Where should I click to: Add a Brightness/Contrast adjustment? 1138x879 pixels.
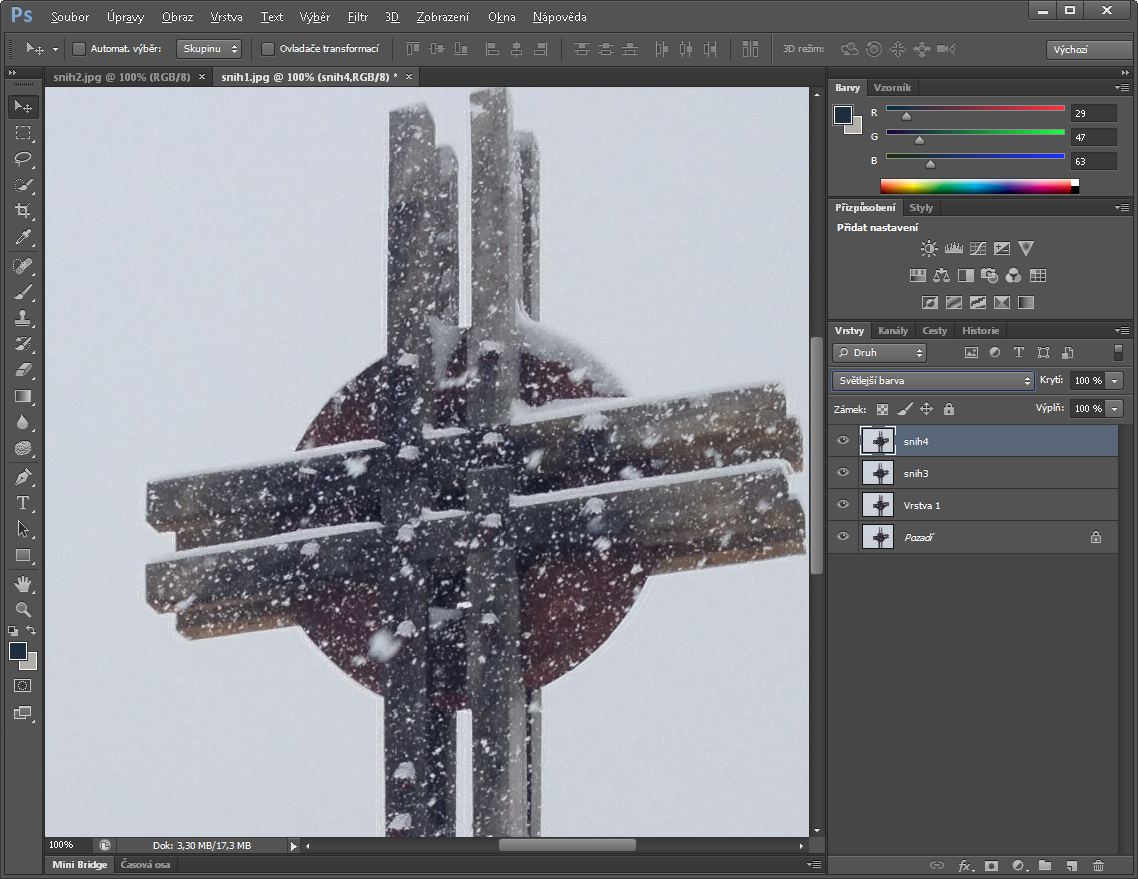pyautogui.click(x=929, y=249)
